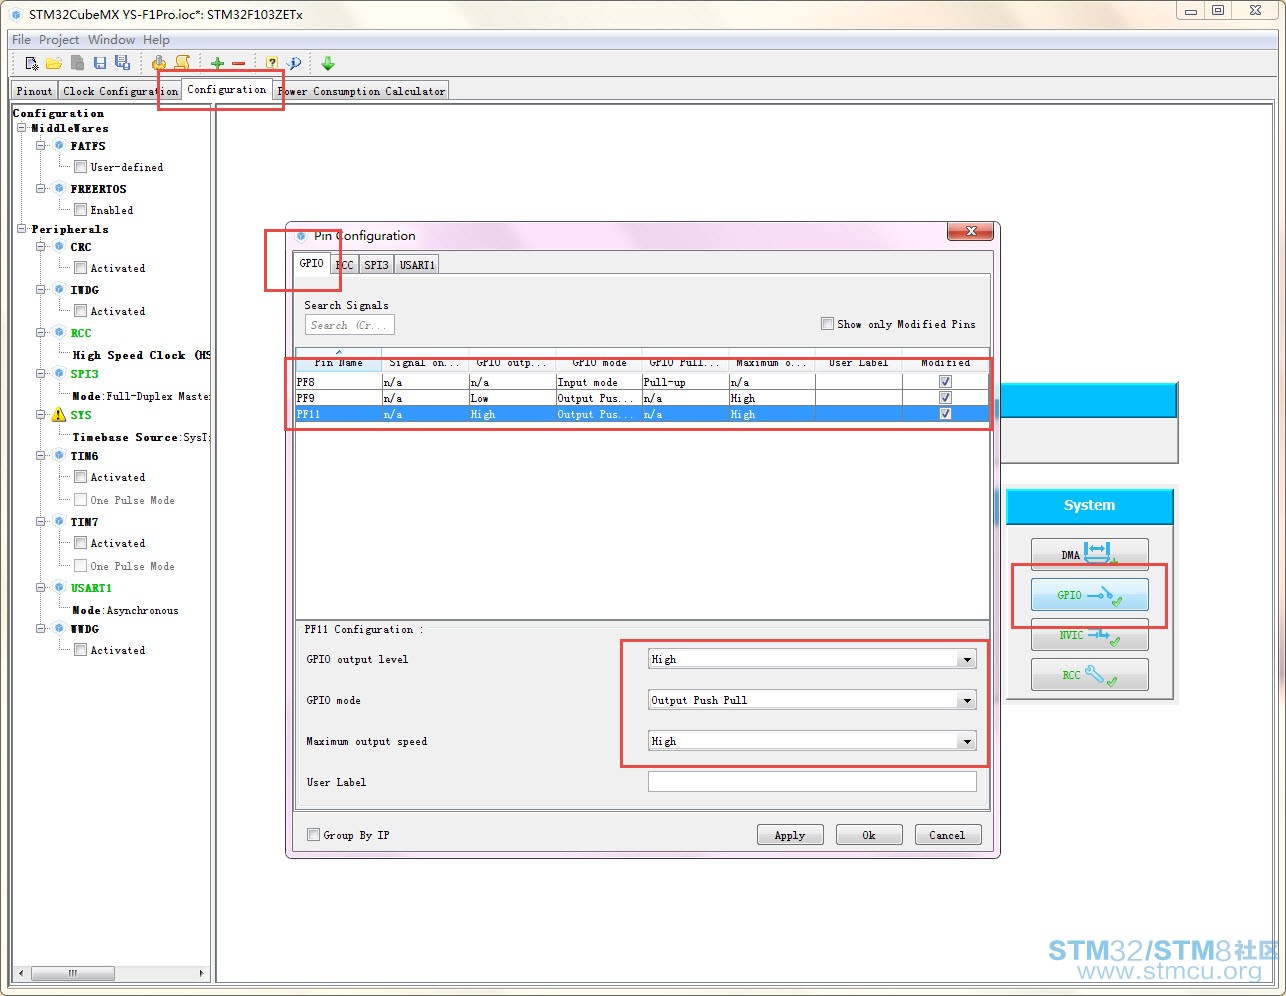Click the GPIO system button

[1090, 595]
